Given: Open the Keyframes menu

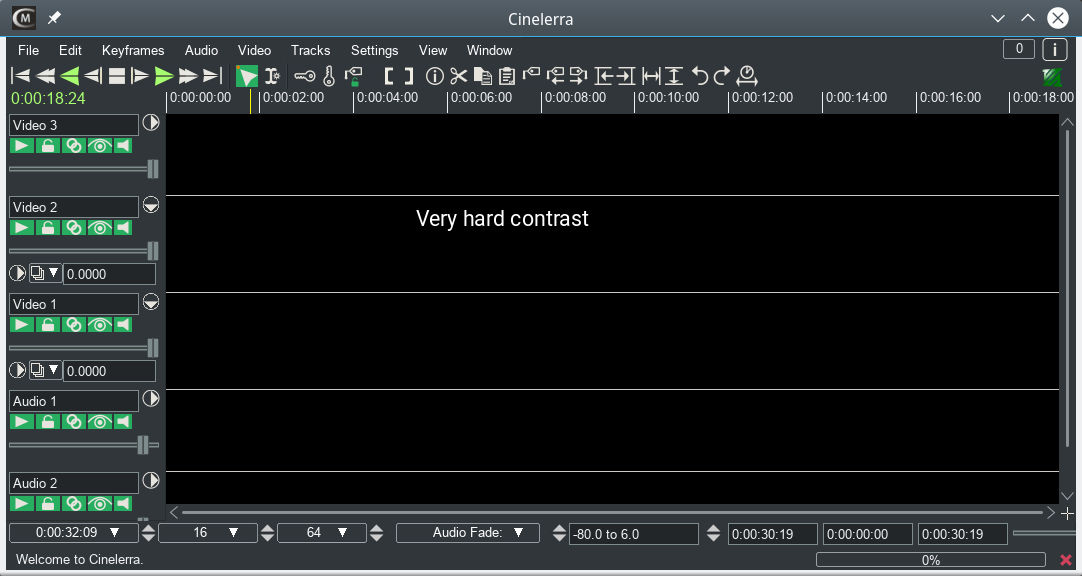Looking at the screenshot, I should pos(132,50).
